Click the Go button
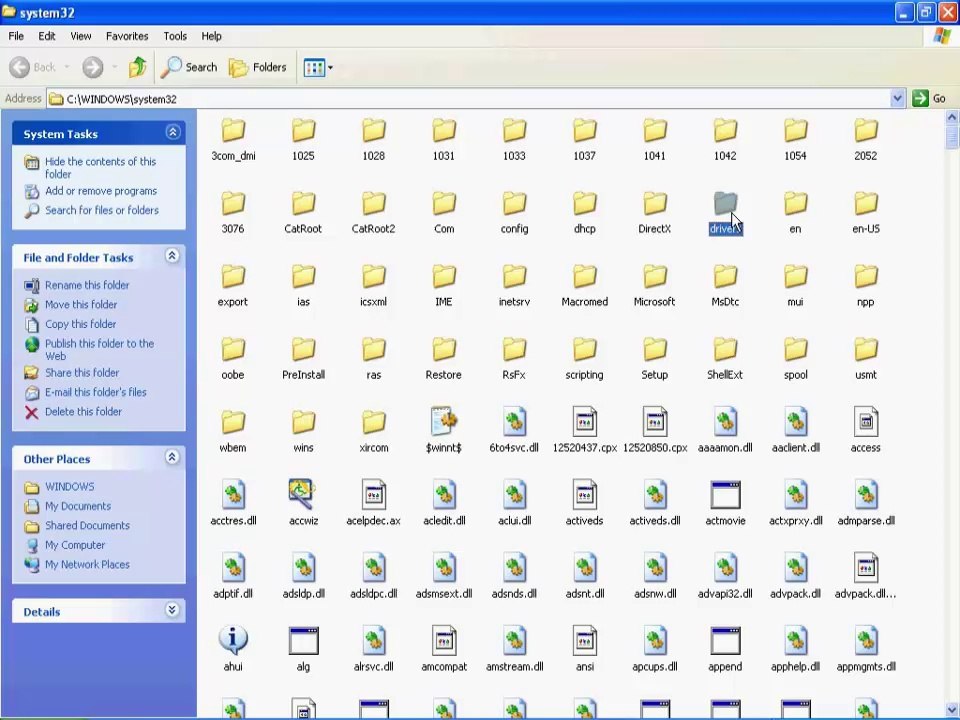This screenshot has width=960, height=720. pyautogui.click(x=929, y=99)
